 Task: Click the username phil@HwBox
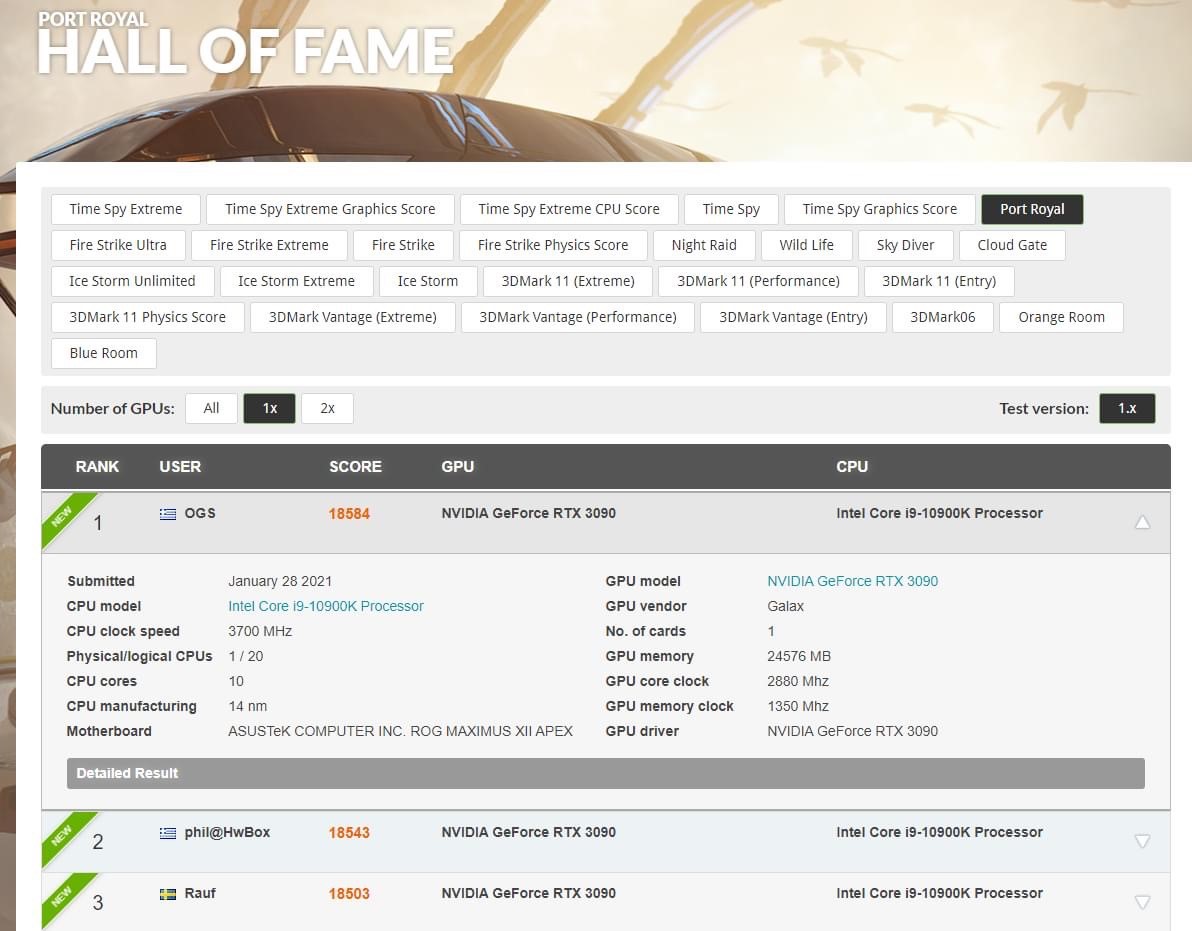227,833
